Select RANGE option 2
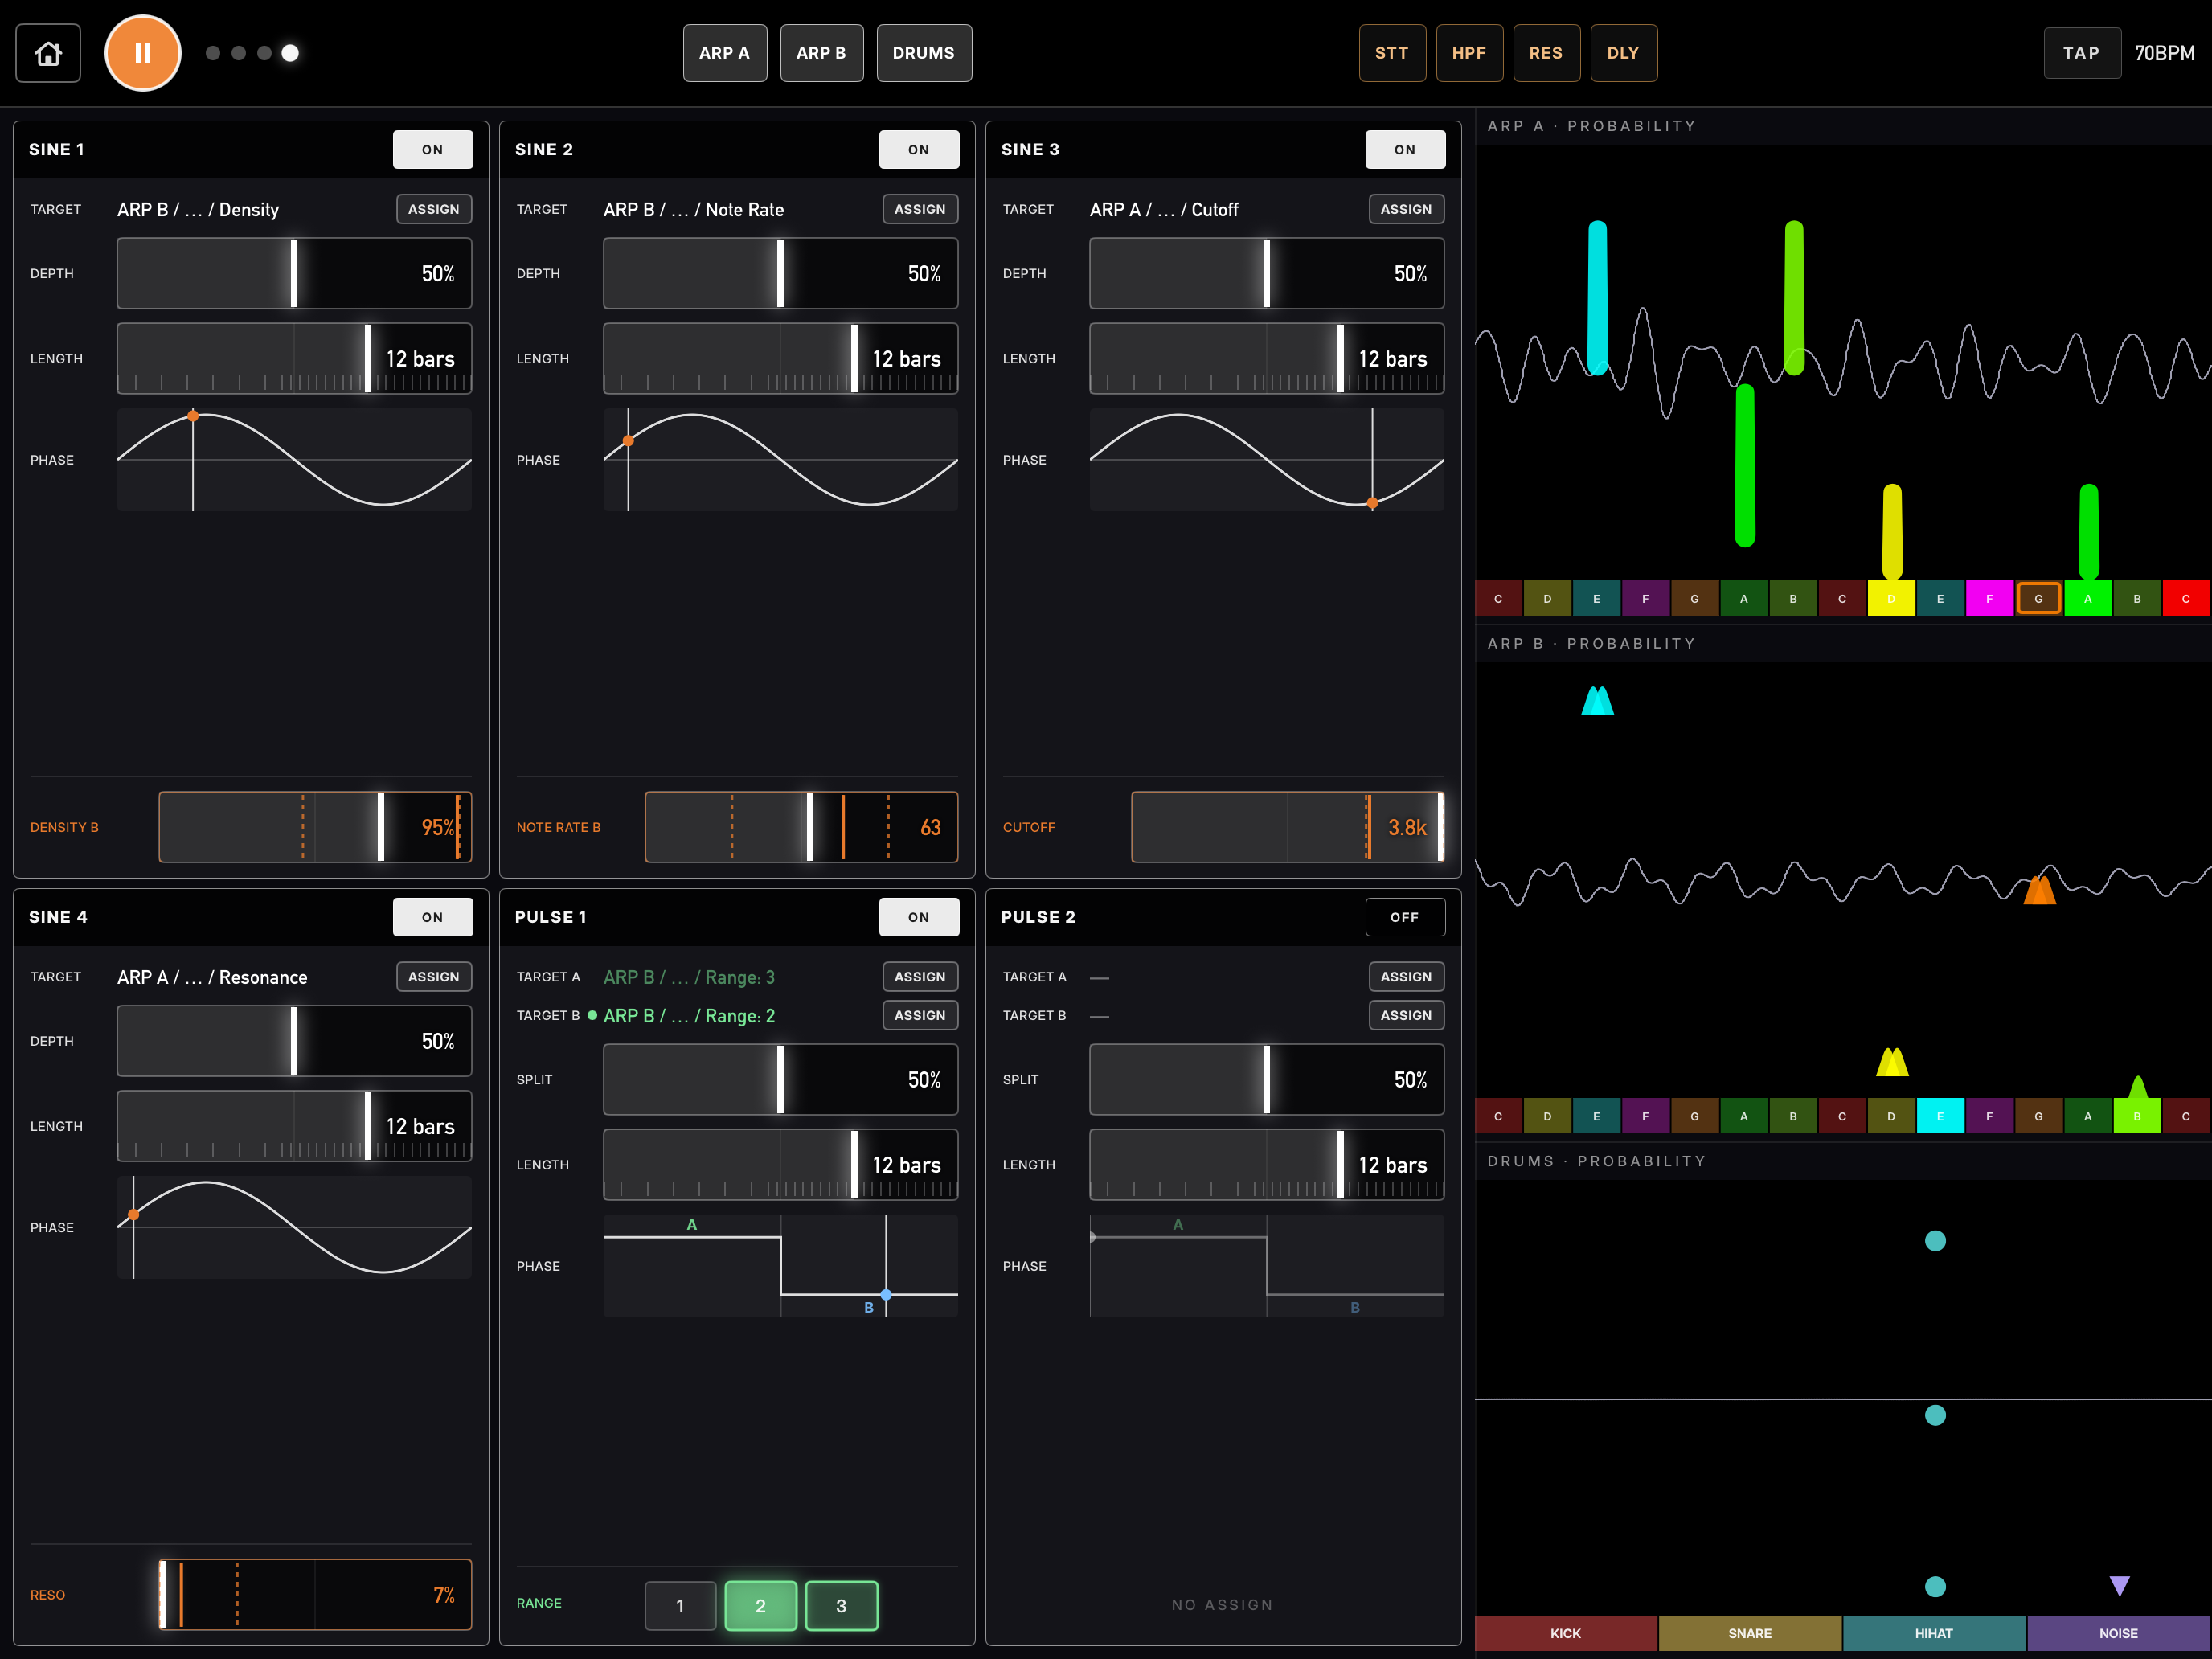The image size is (2212, 1659). pyautogui.click(x=760, y=1606)
